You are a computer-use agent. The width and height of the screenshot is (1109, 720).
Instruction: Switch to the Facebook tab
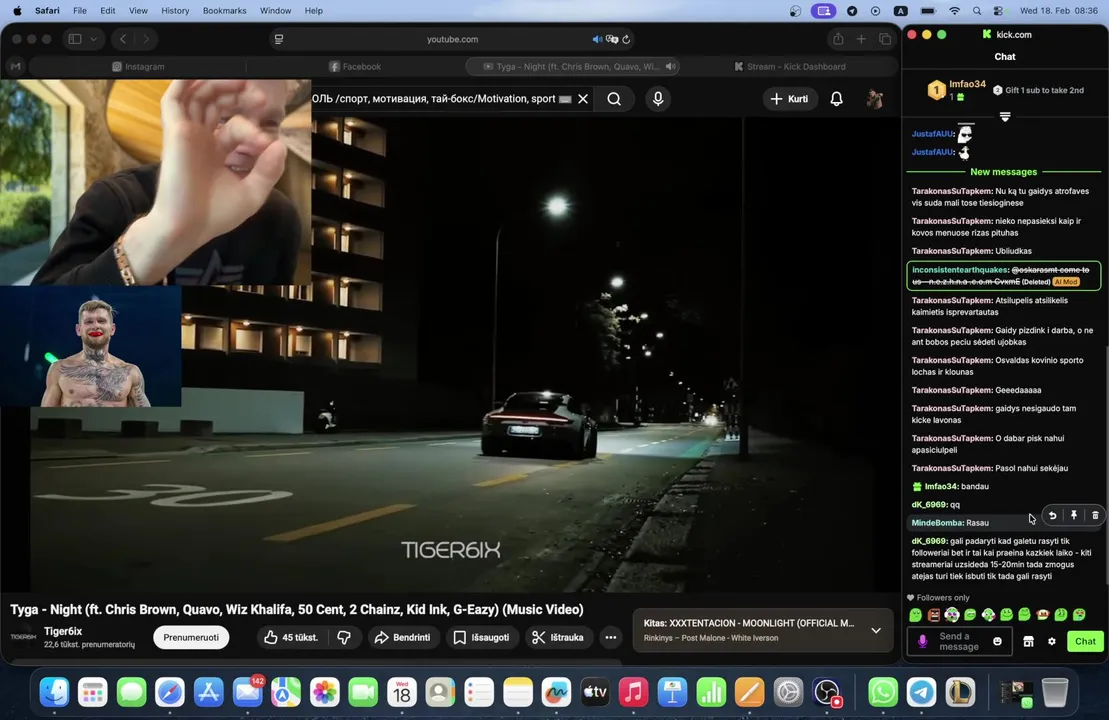(355, 66)
